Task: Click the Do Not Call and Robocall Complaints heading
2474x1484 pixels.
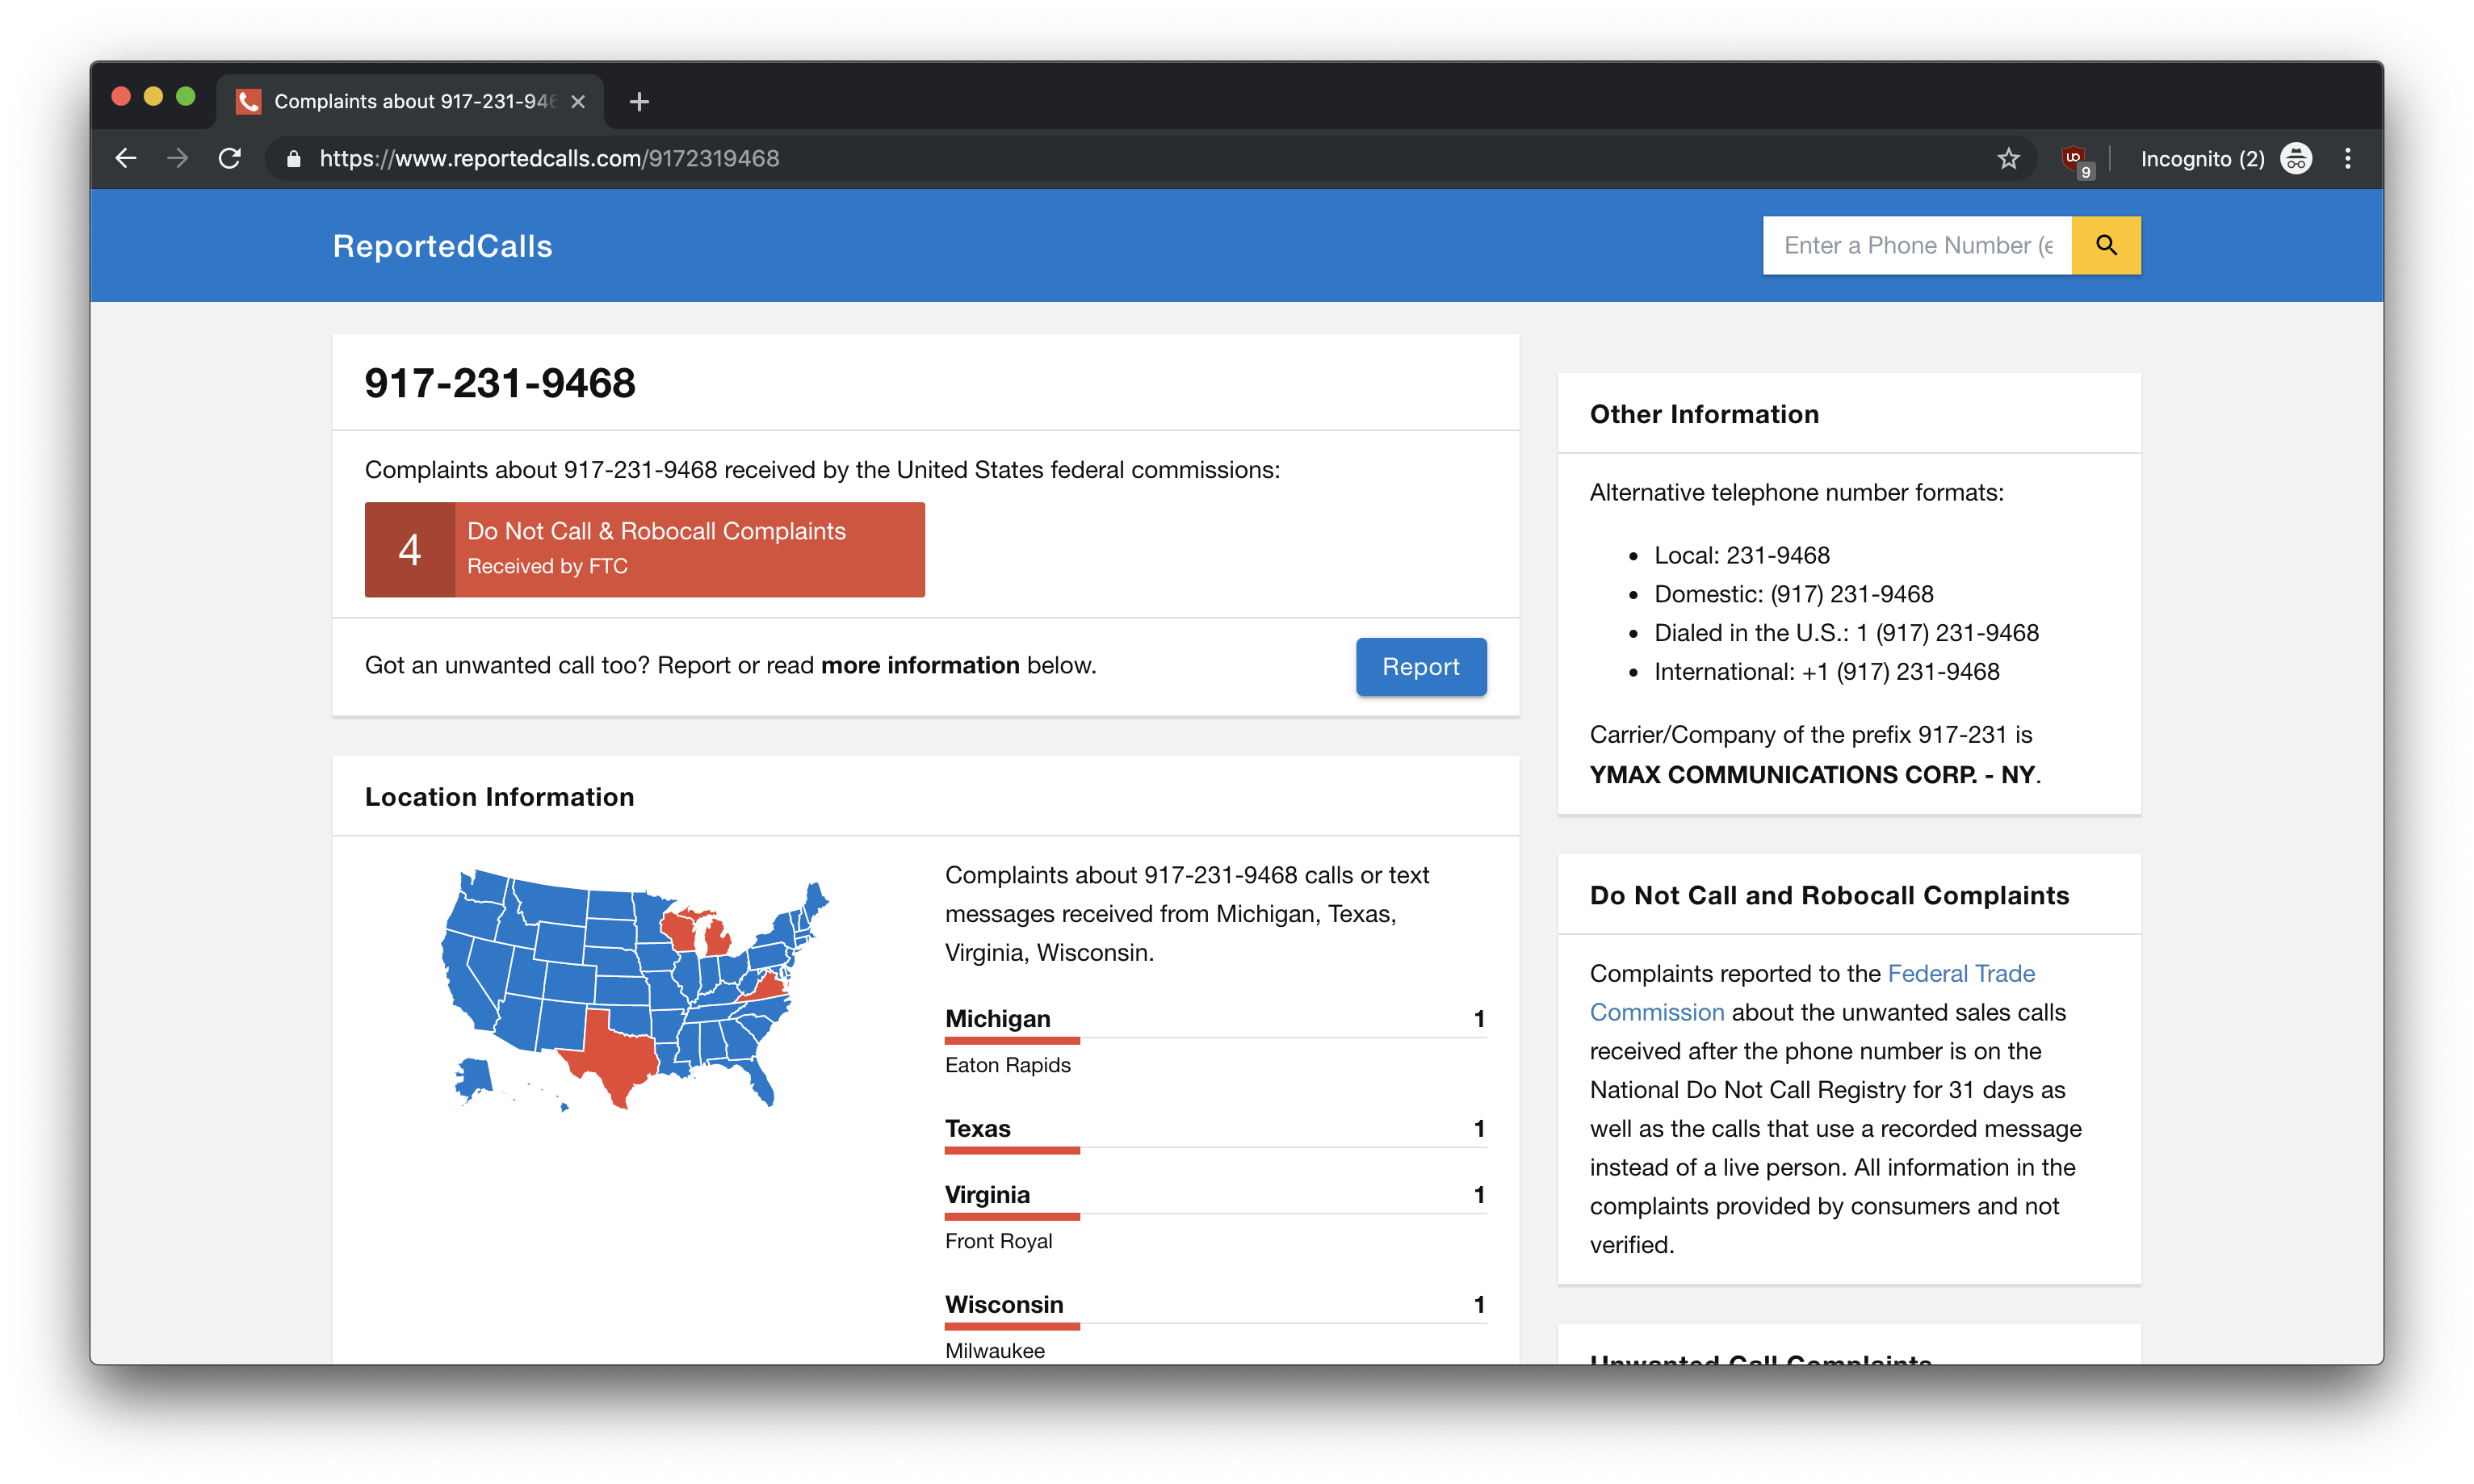Action: pos(1829,895)
